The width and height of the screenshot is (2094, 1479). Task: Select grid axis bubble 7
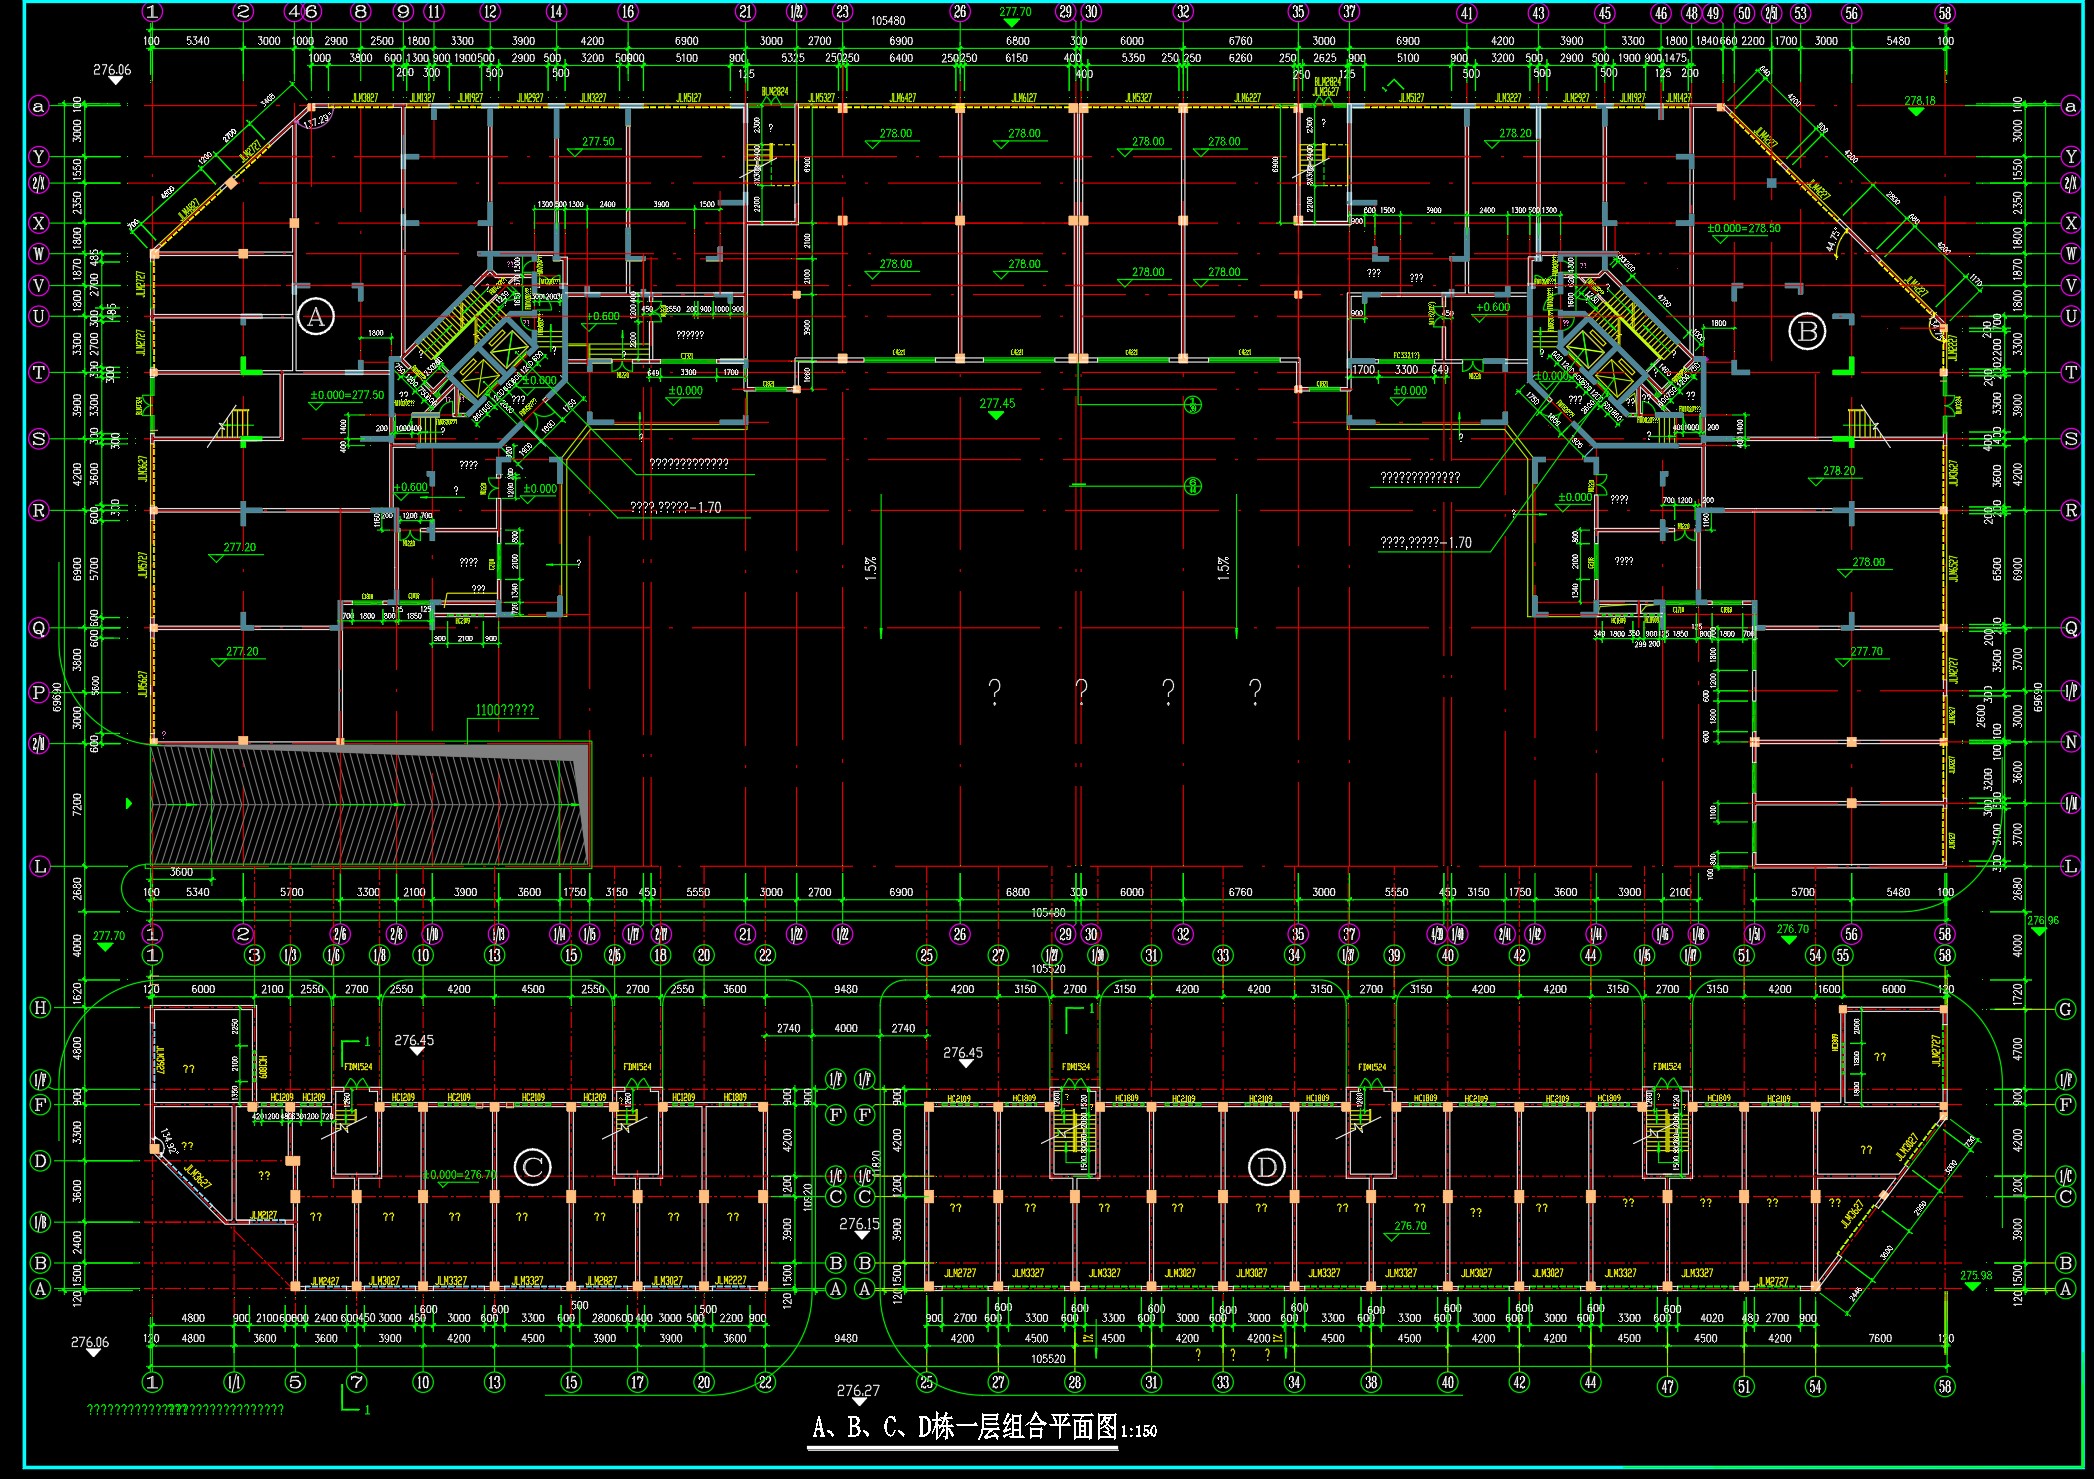click(357, 1382)
